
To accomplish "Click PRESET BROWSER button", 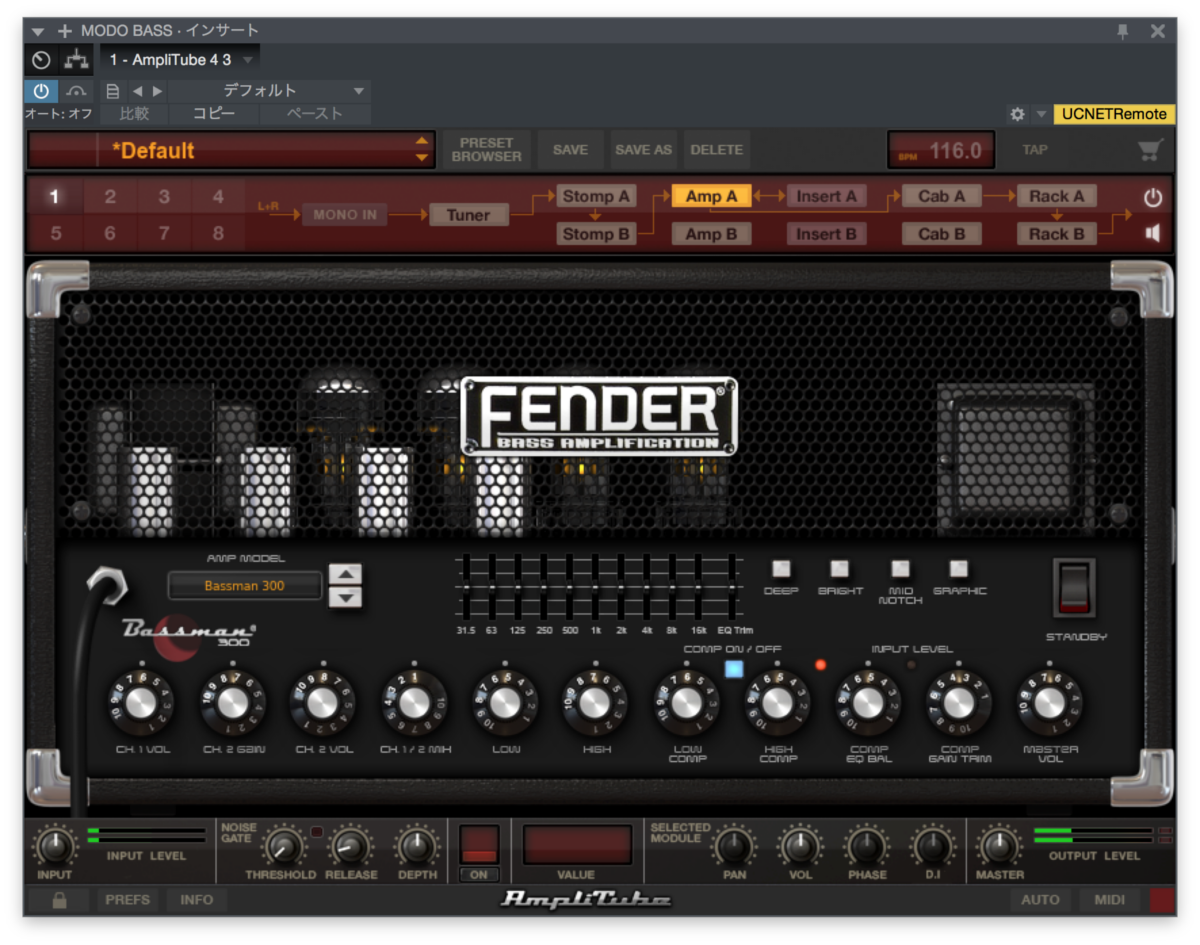I will click(x=486, y=150).
